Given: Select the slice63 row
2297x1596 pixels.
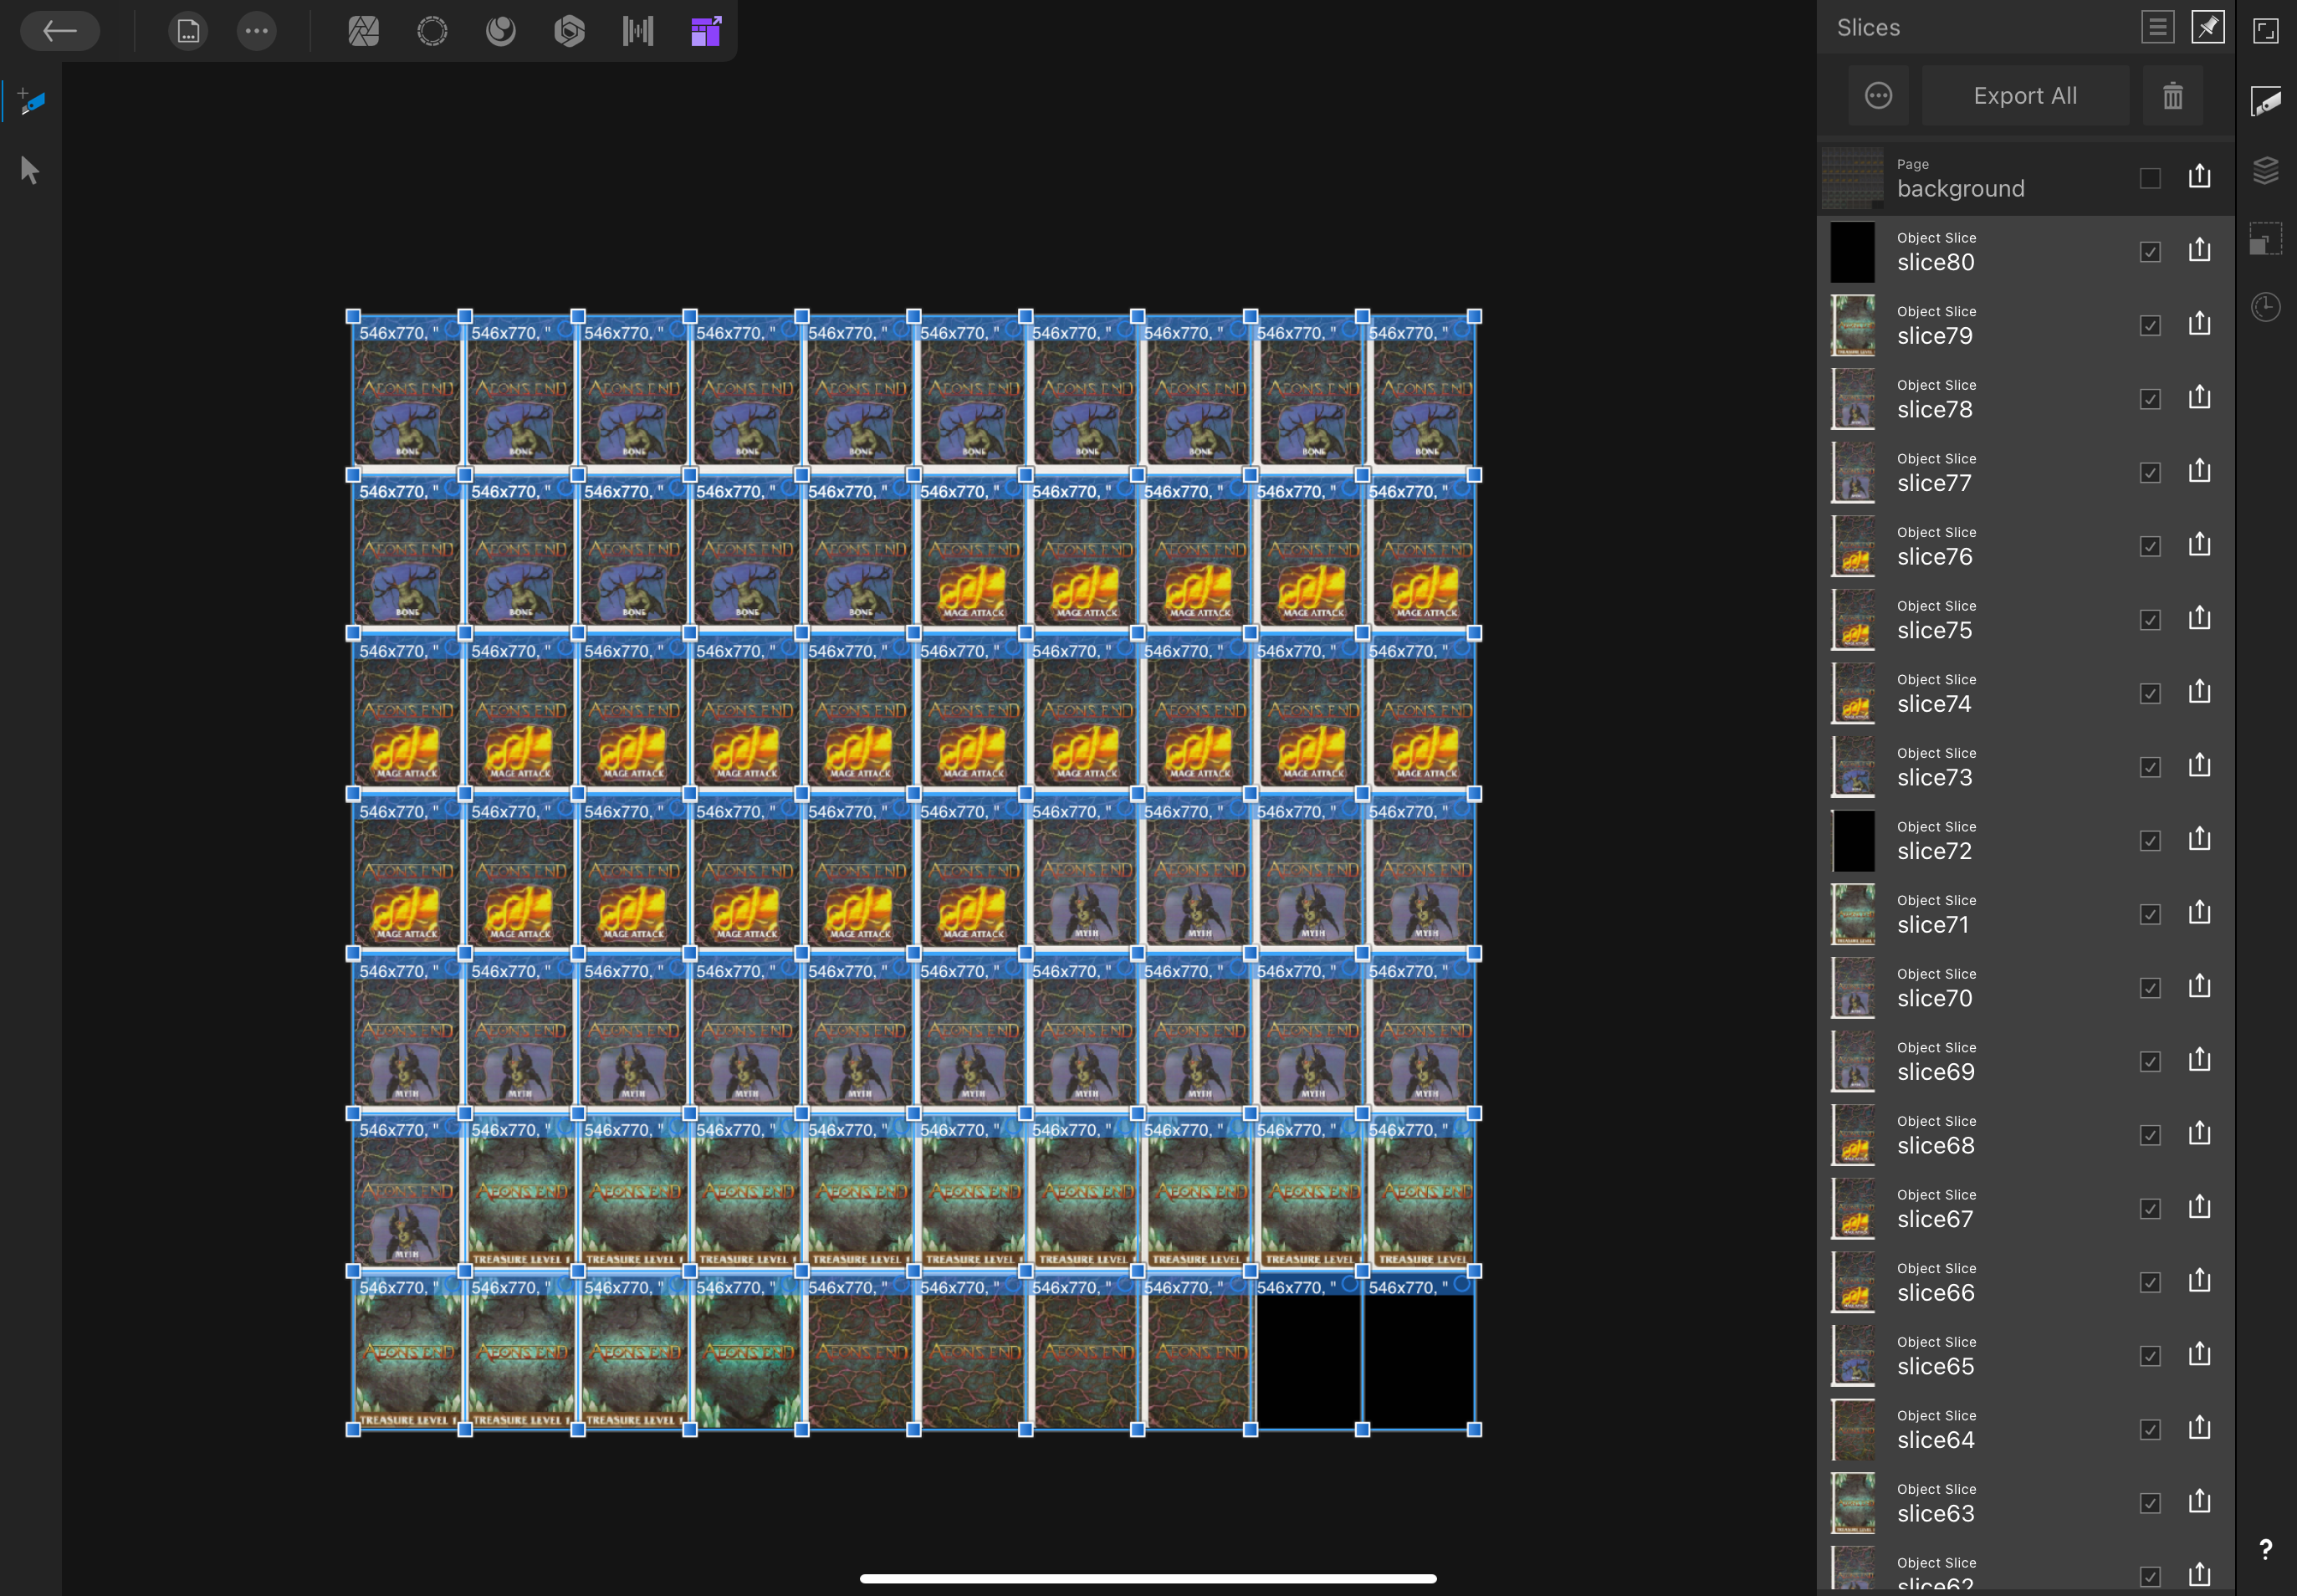Looking at the screenshot, I should 2026,1502.
